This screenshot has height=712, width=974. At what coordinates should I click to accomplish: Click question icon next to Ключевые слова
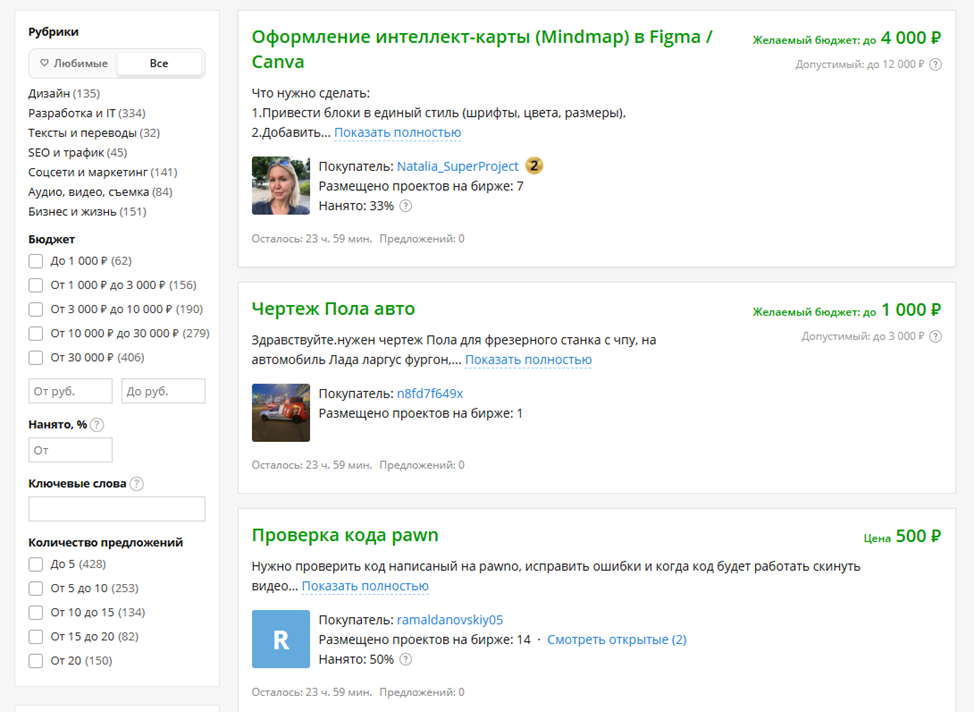[137, 483]
